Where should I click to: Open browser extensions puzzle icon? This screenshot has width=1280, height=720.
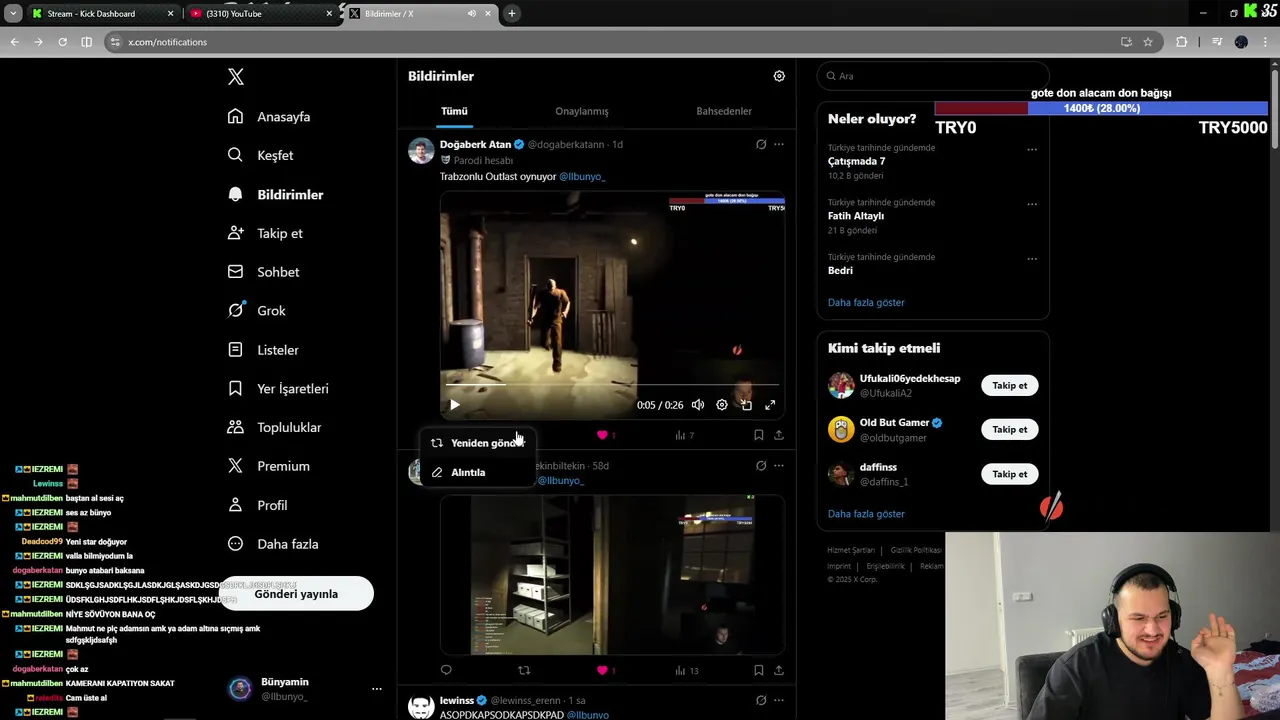click(1182, 42)
